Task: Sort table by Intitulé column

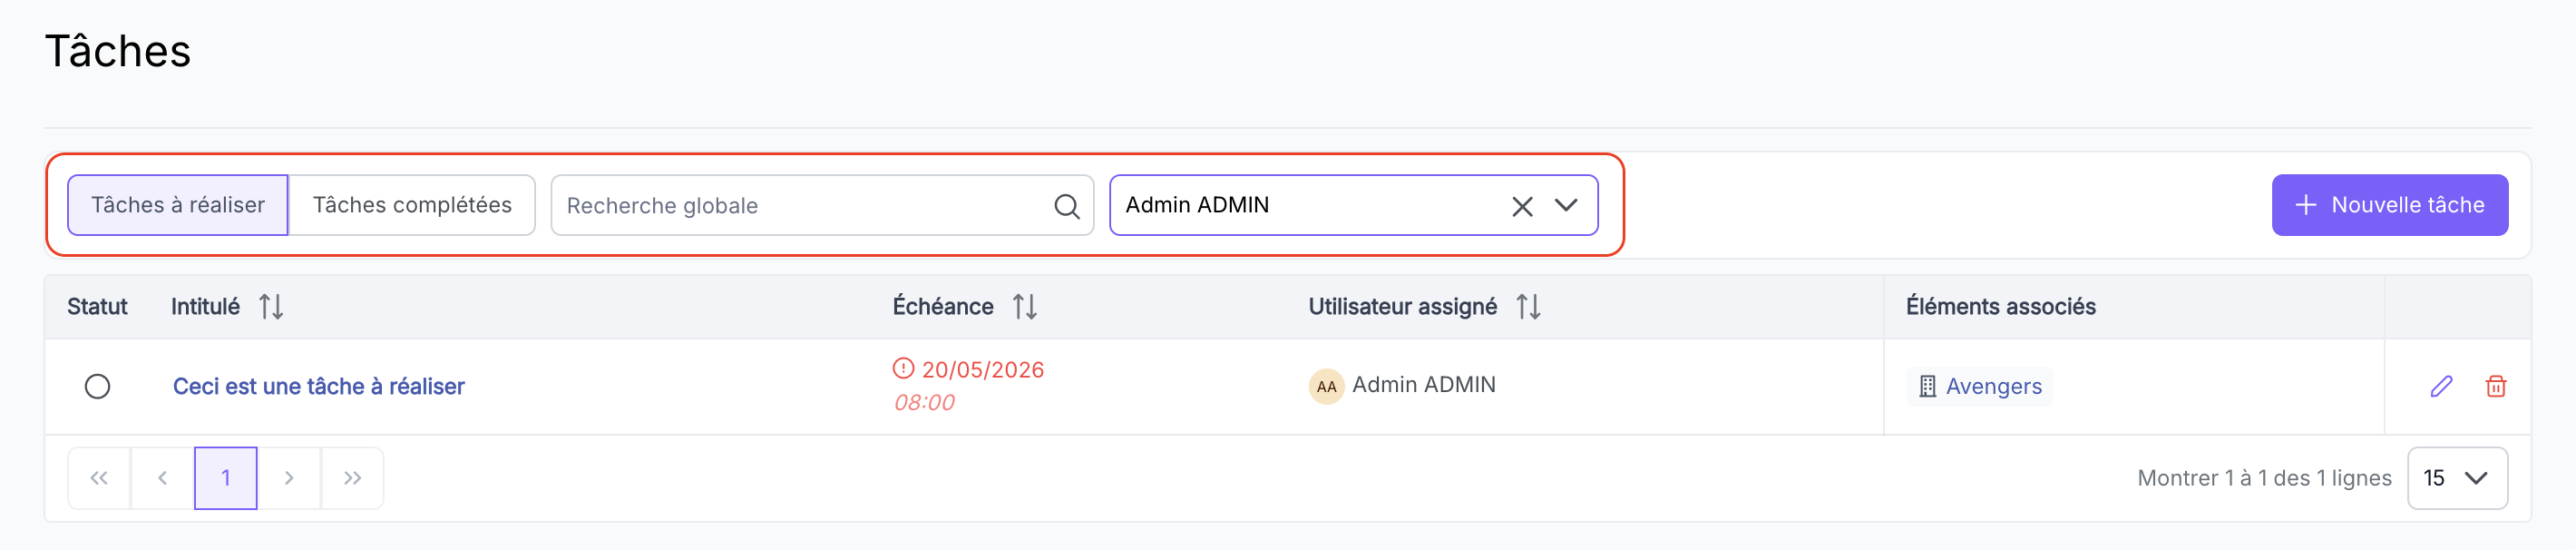Action: point(271,306)
